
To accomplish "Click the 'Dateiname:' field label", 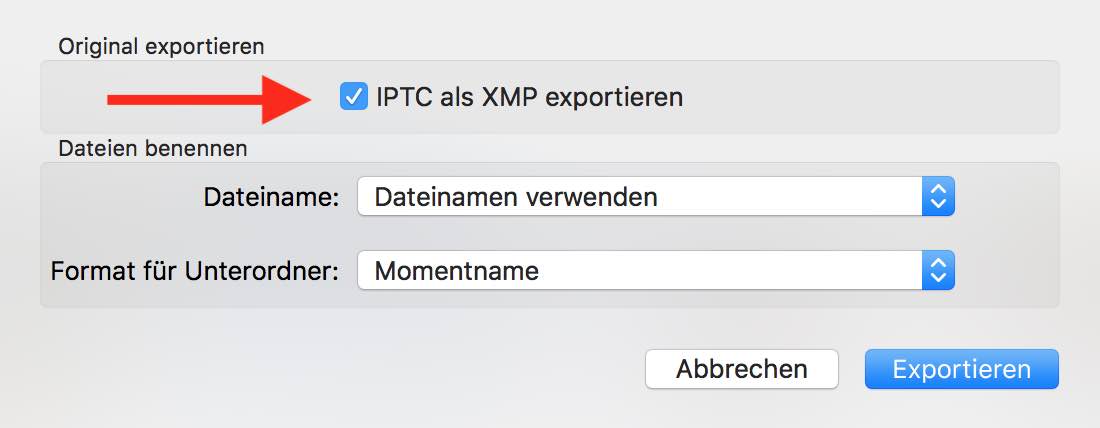I will coord(271,197).
